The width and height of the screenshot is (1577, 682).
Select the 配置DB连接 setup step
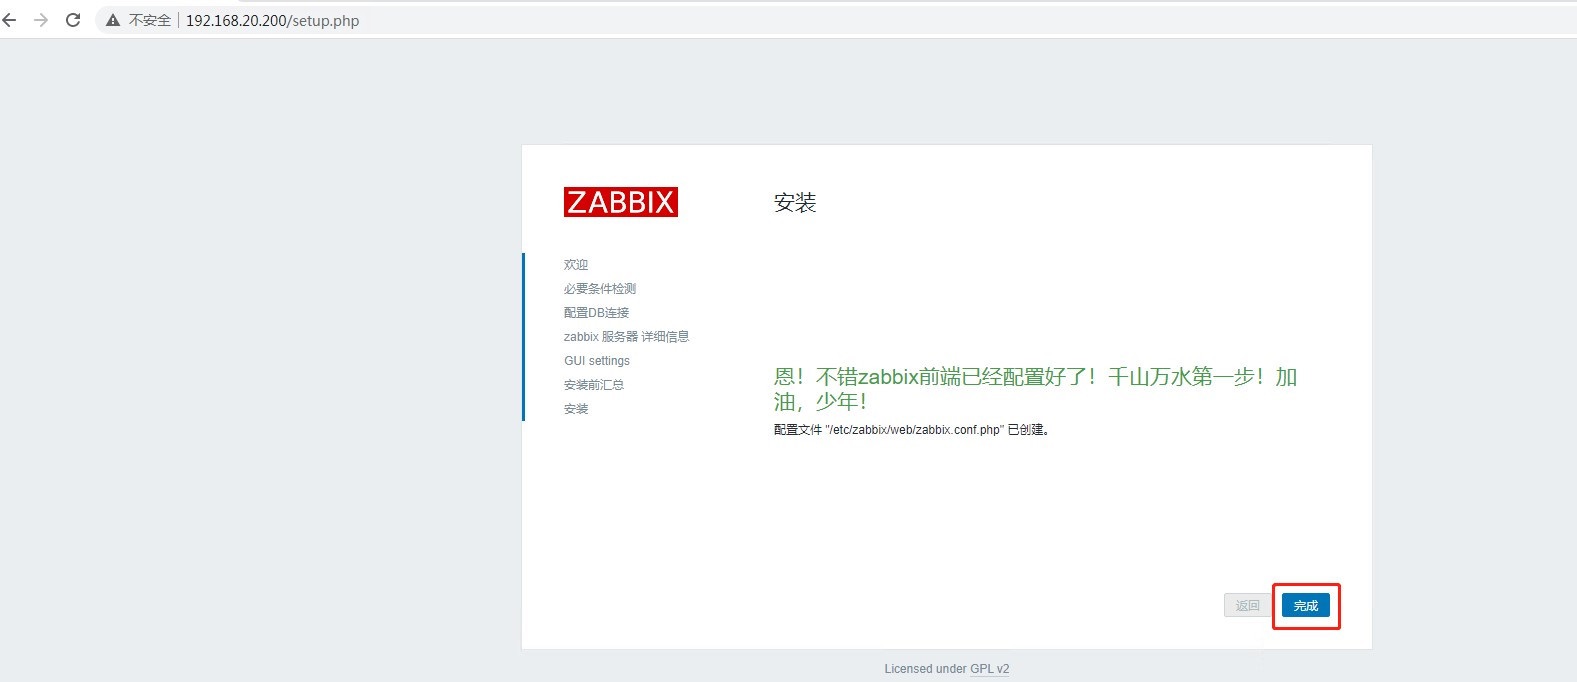(x=596, y=313)
